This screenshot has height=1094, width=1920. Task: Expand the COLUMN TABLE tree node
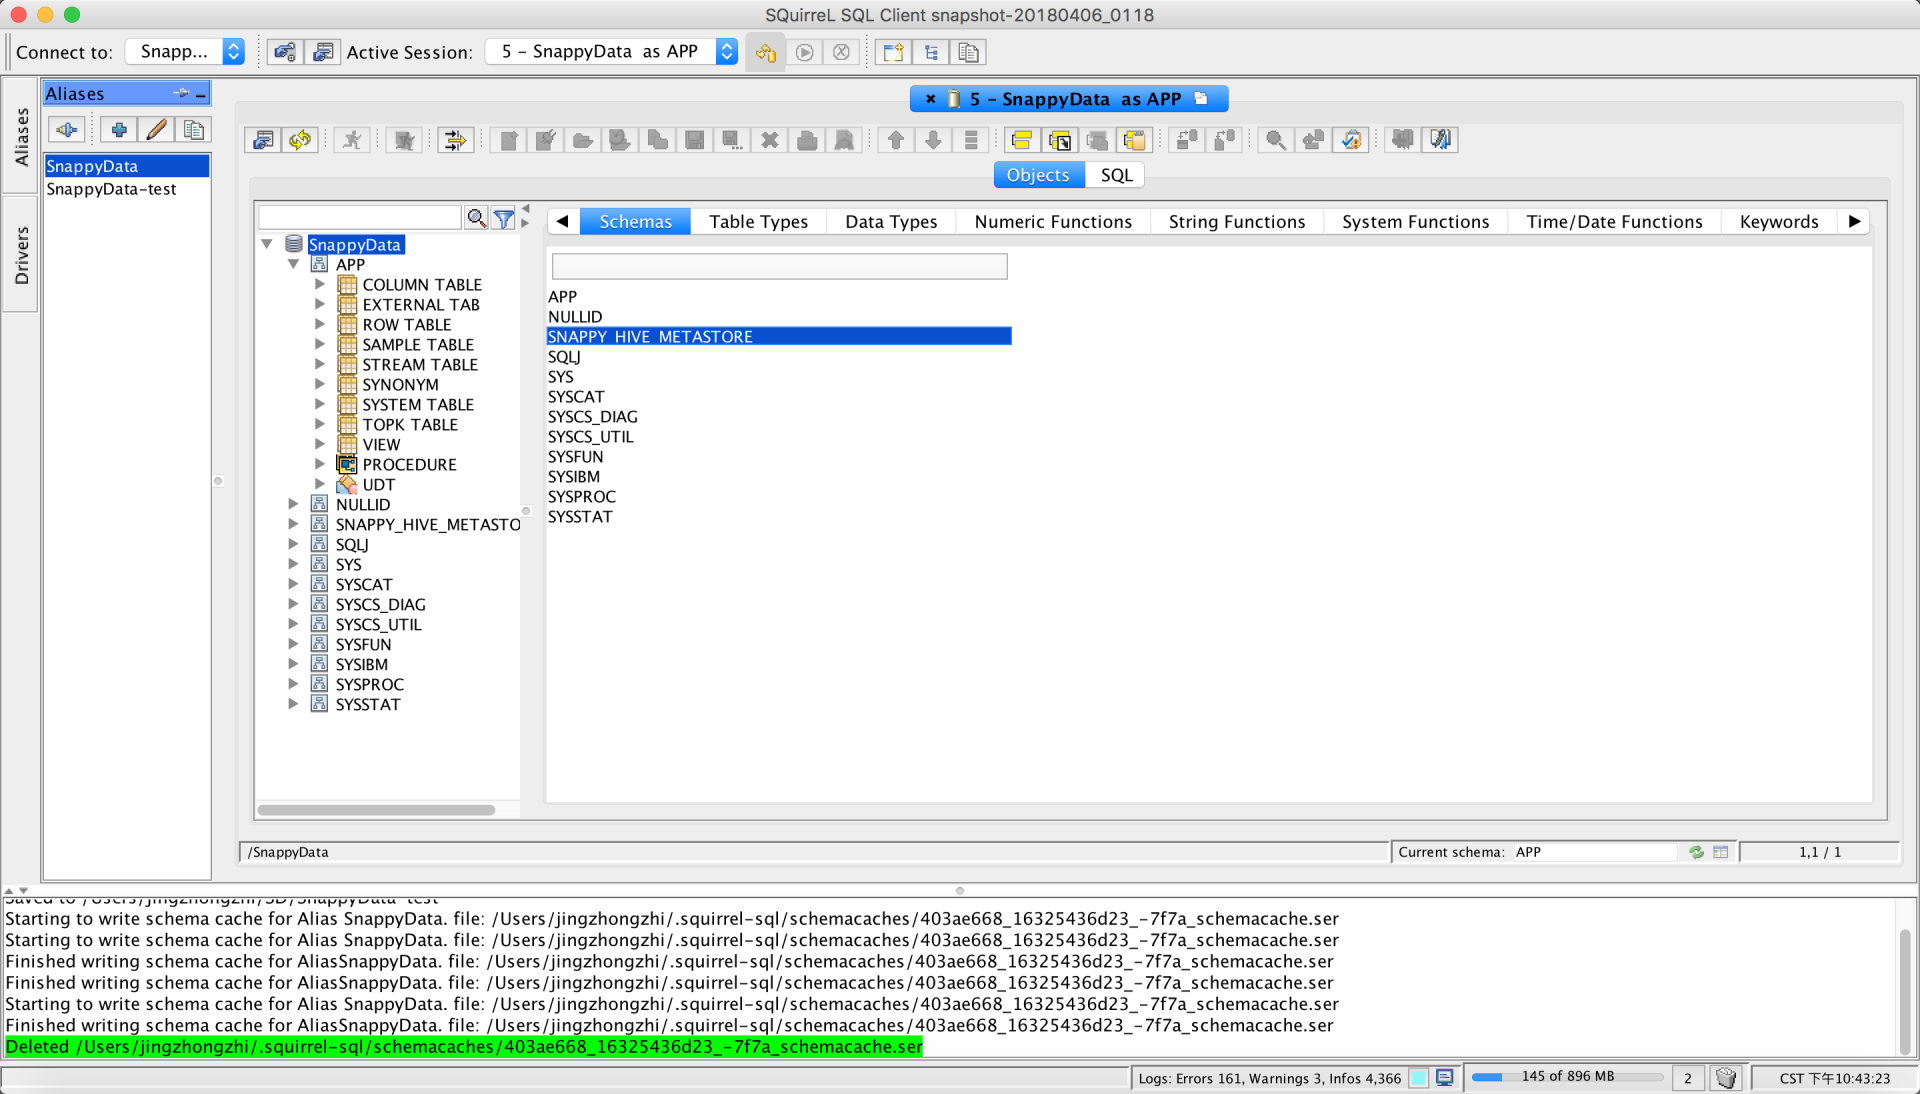pyautogui.click(x=320, y=285)
